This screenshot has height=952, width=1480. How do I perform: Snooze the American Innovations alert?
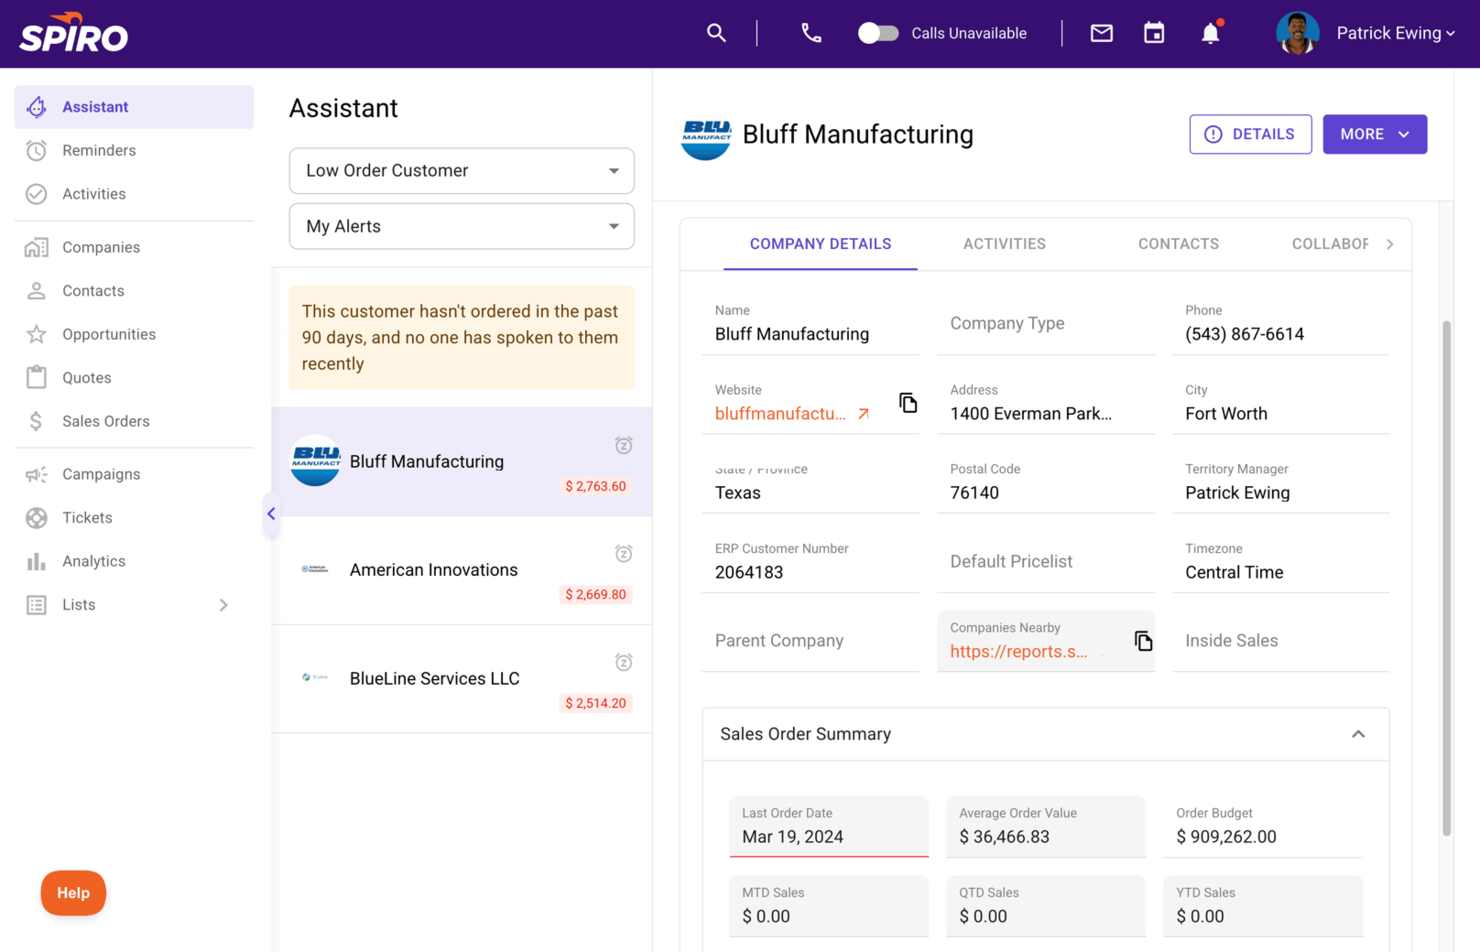(x=623, y=553)
